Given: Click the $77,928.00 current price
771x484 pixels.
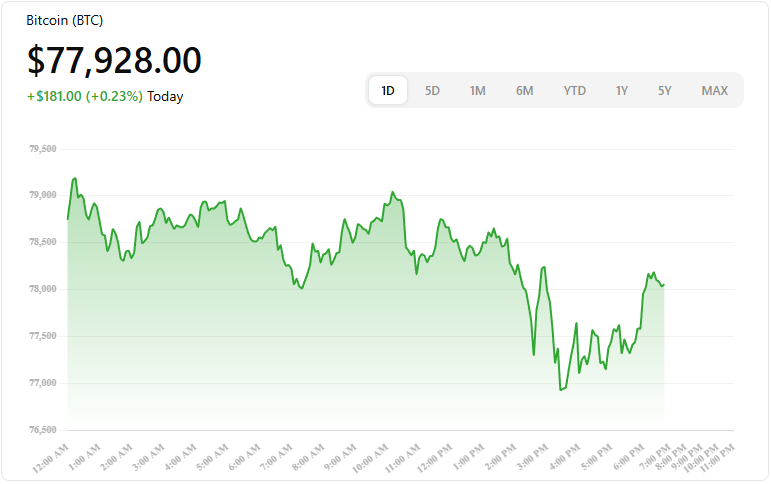Looking at the screenshot, I should point(114,61).
